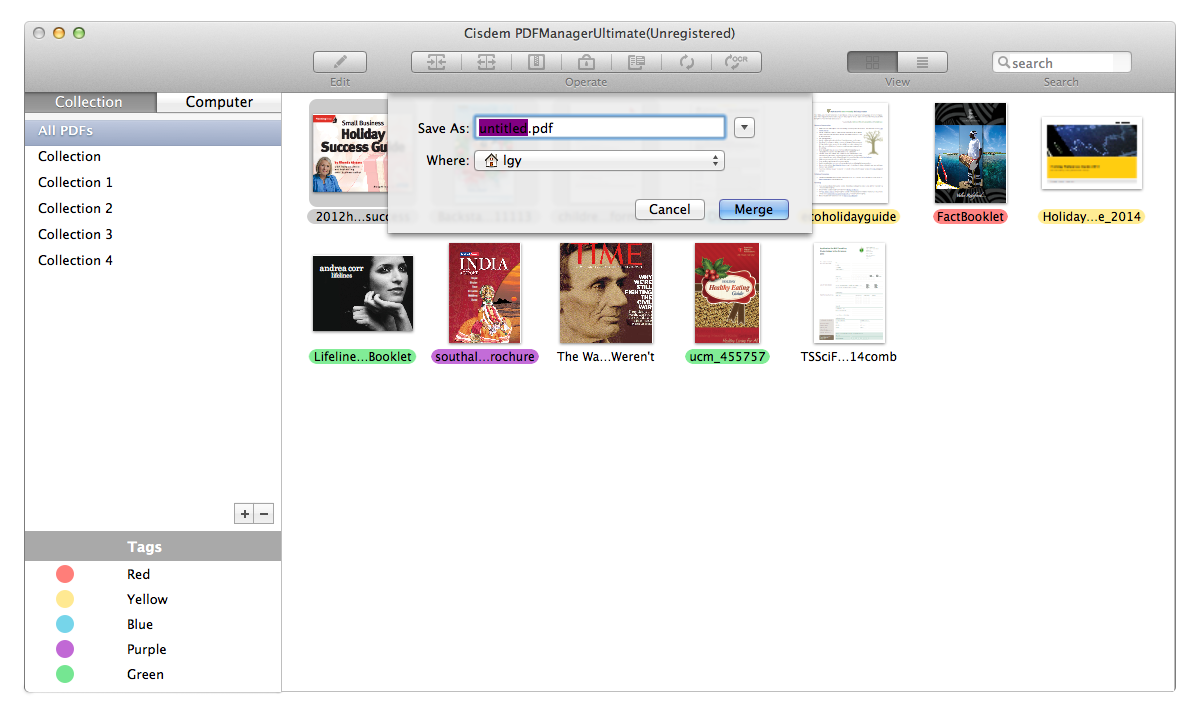Select Collection 1 in sidebar
The height and width of the screenshot is (714, 1200).
[153, 182]
